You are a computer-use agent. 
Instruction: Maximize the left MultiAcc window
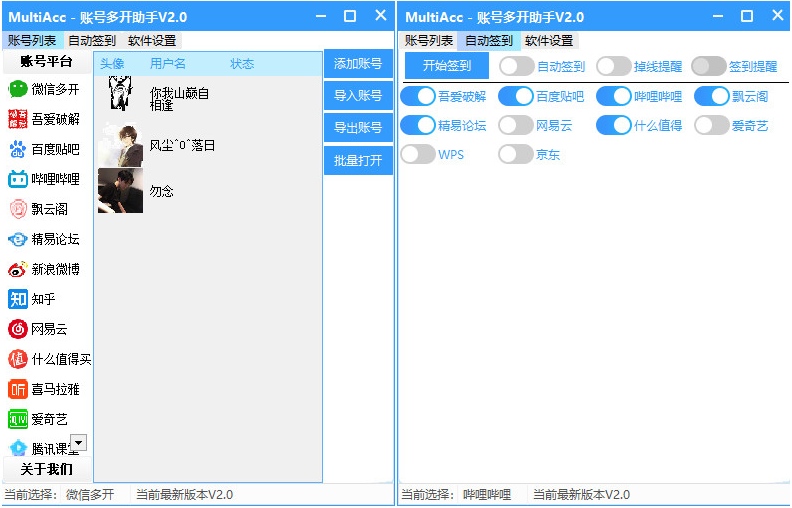(x=350, y=16)
